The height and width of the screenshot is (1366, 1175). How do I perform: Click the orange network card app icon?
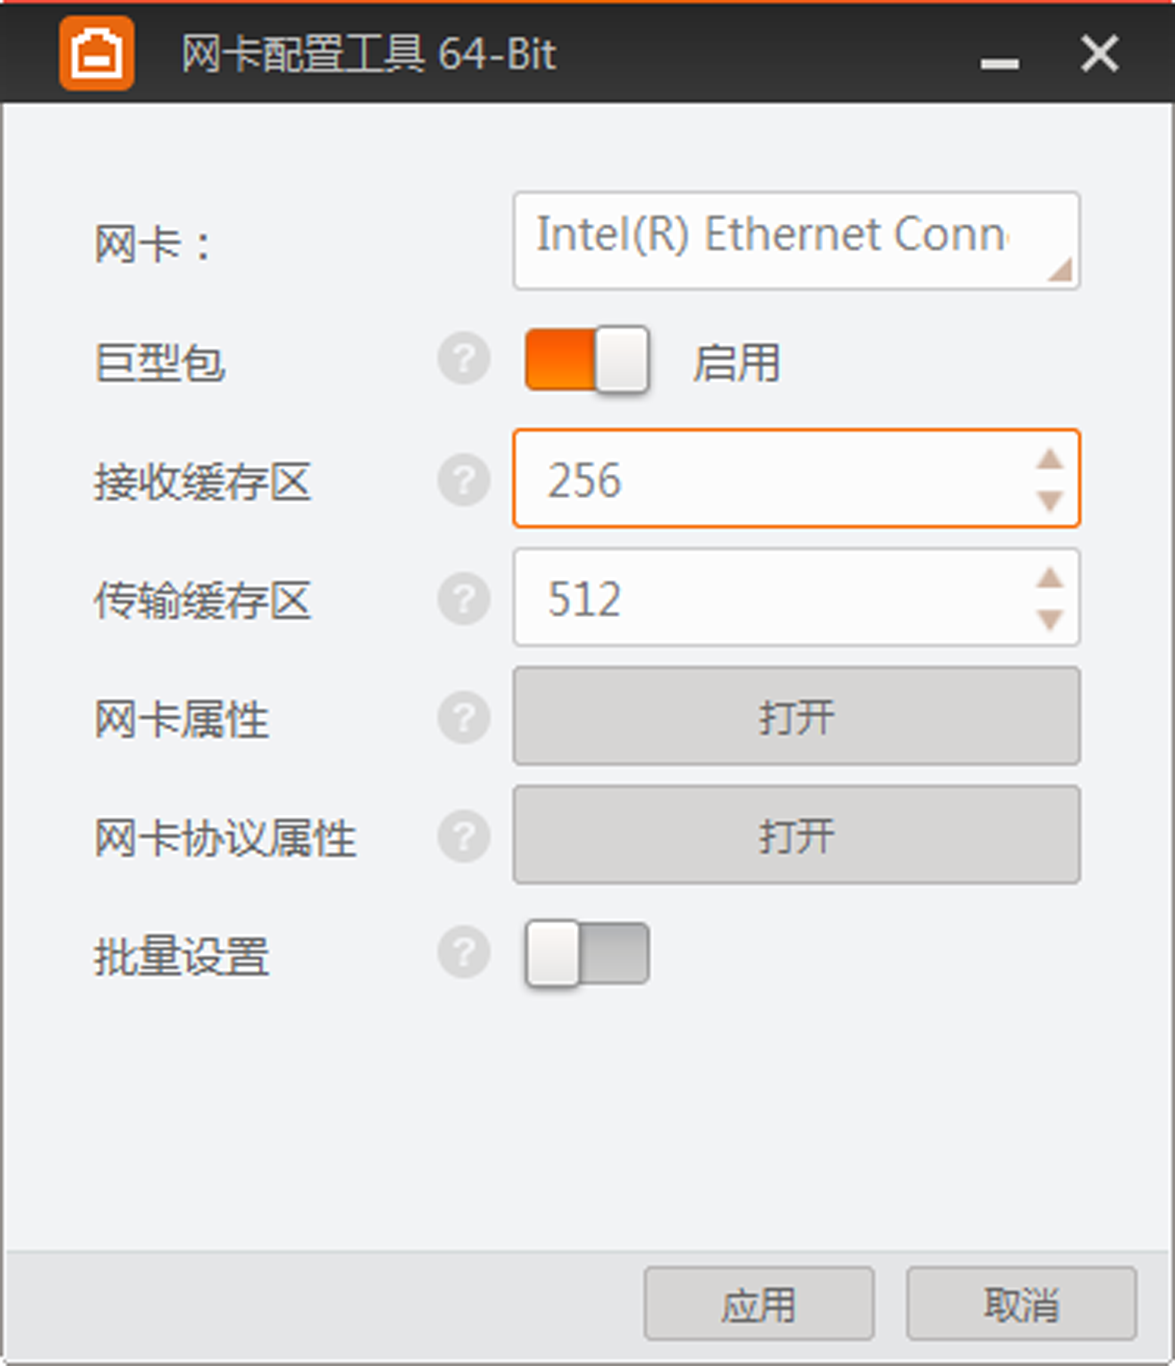point(96,53)
